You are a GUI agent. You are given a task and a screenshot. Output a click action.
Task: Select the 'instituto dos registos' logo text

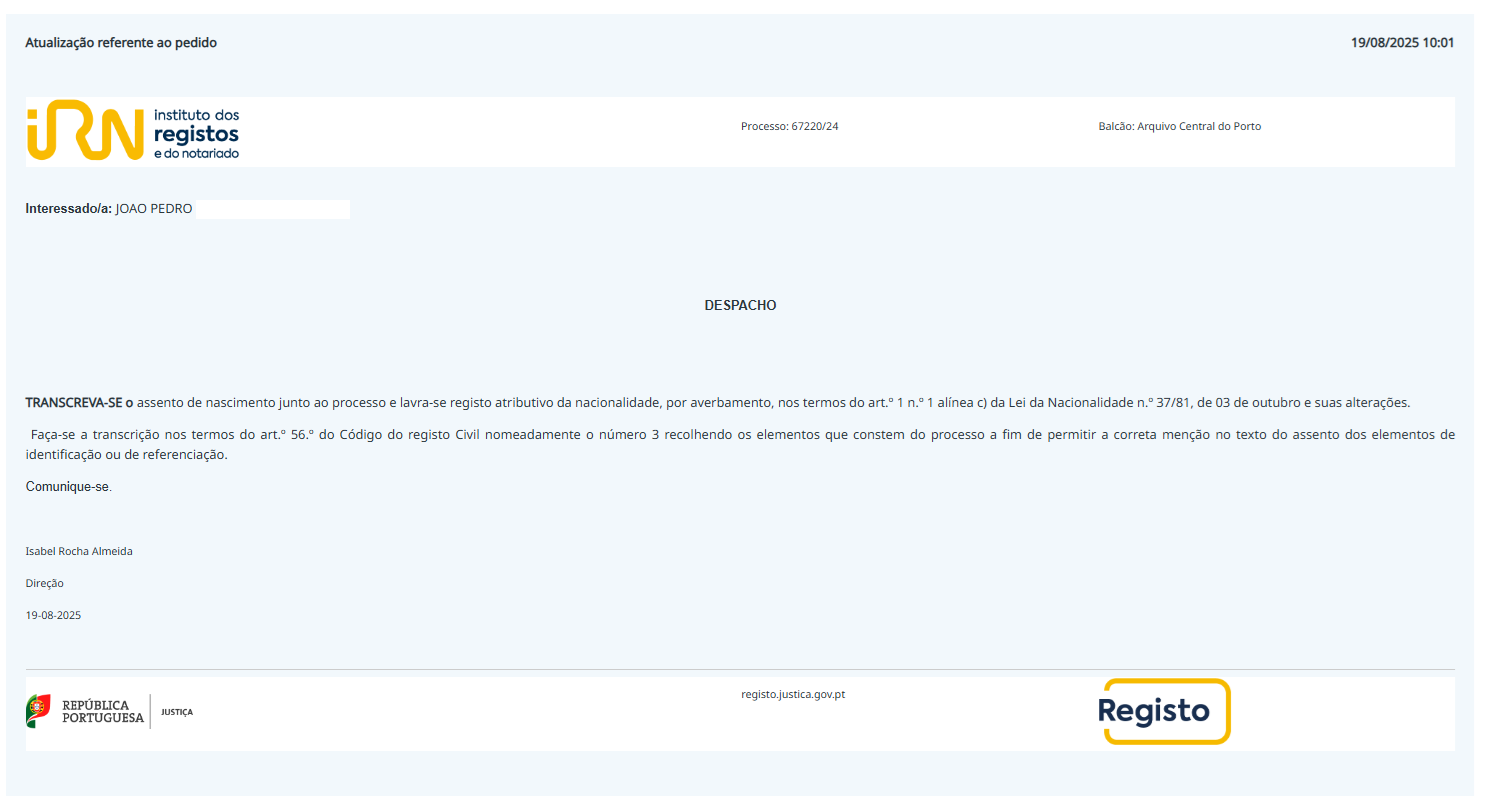[196, 133]
